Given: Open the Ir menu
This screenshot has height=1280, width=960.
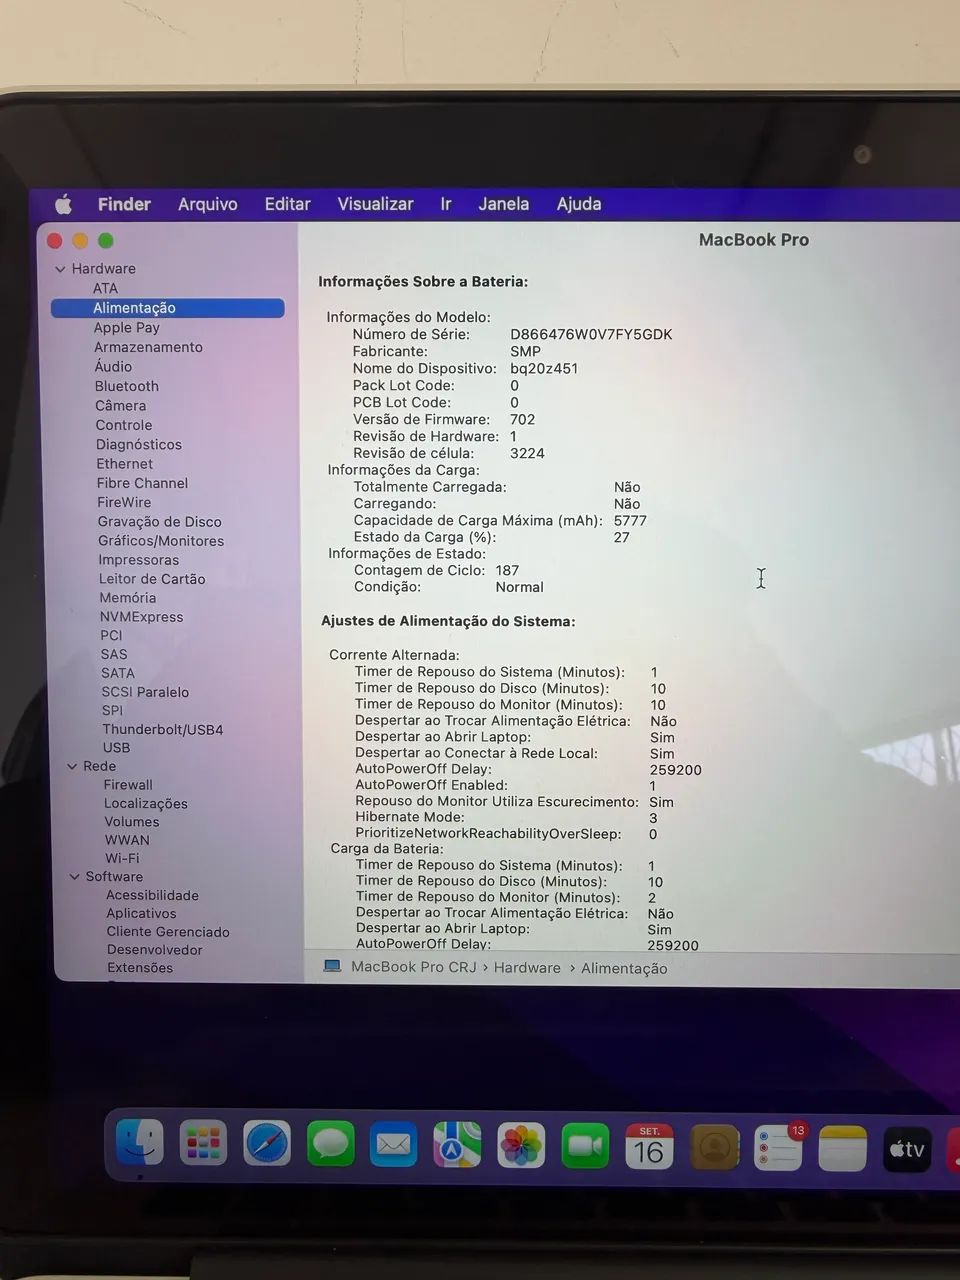Looking at the screenshot, I should point(446,204).
